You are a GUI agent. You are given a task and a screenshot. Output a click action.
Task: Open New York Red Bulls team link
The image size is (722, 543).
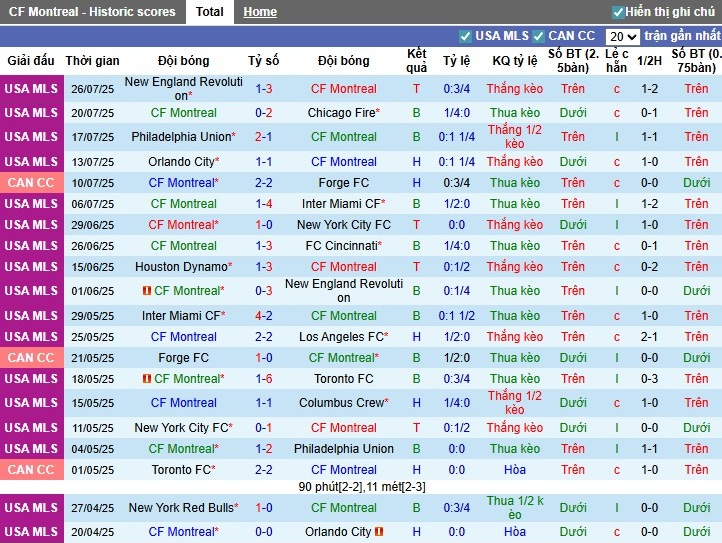181,508
